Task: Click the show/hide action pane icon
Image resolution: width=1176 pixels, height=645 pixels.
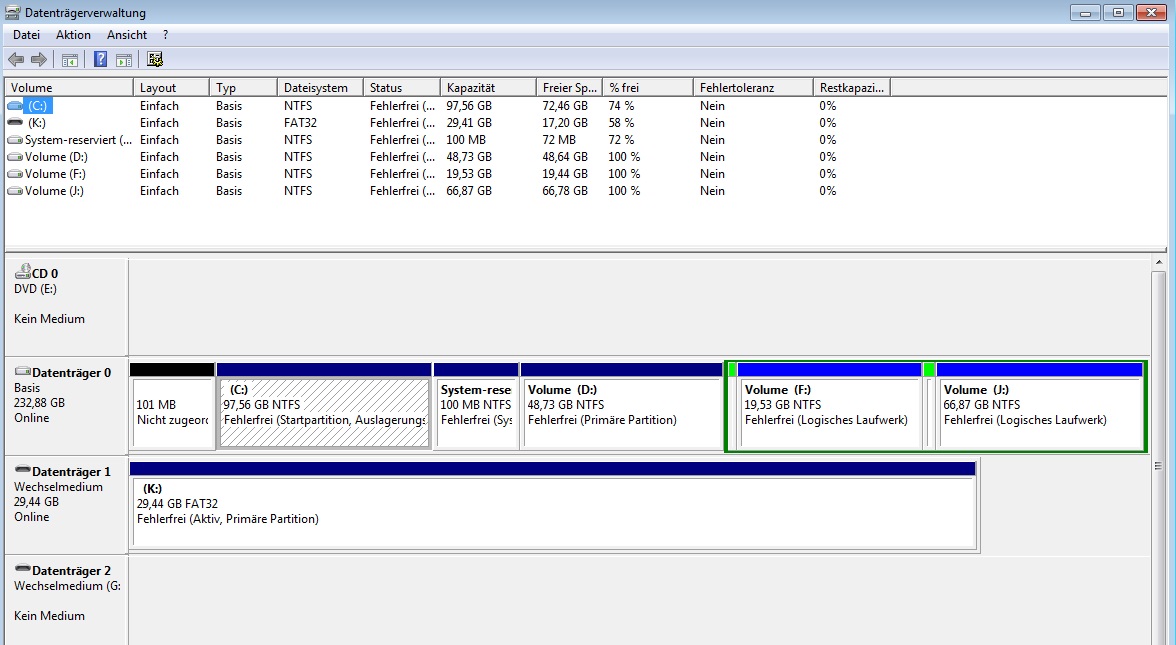Action: 124,60
